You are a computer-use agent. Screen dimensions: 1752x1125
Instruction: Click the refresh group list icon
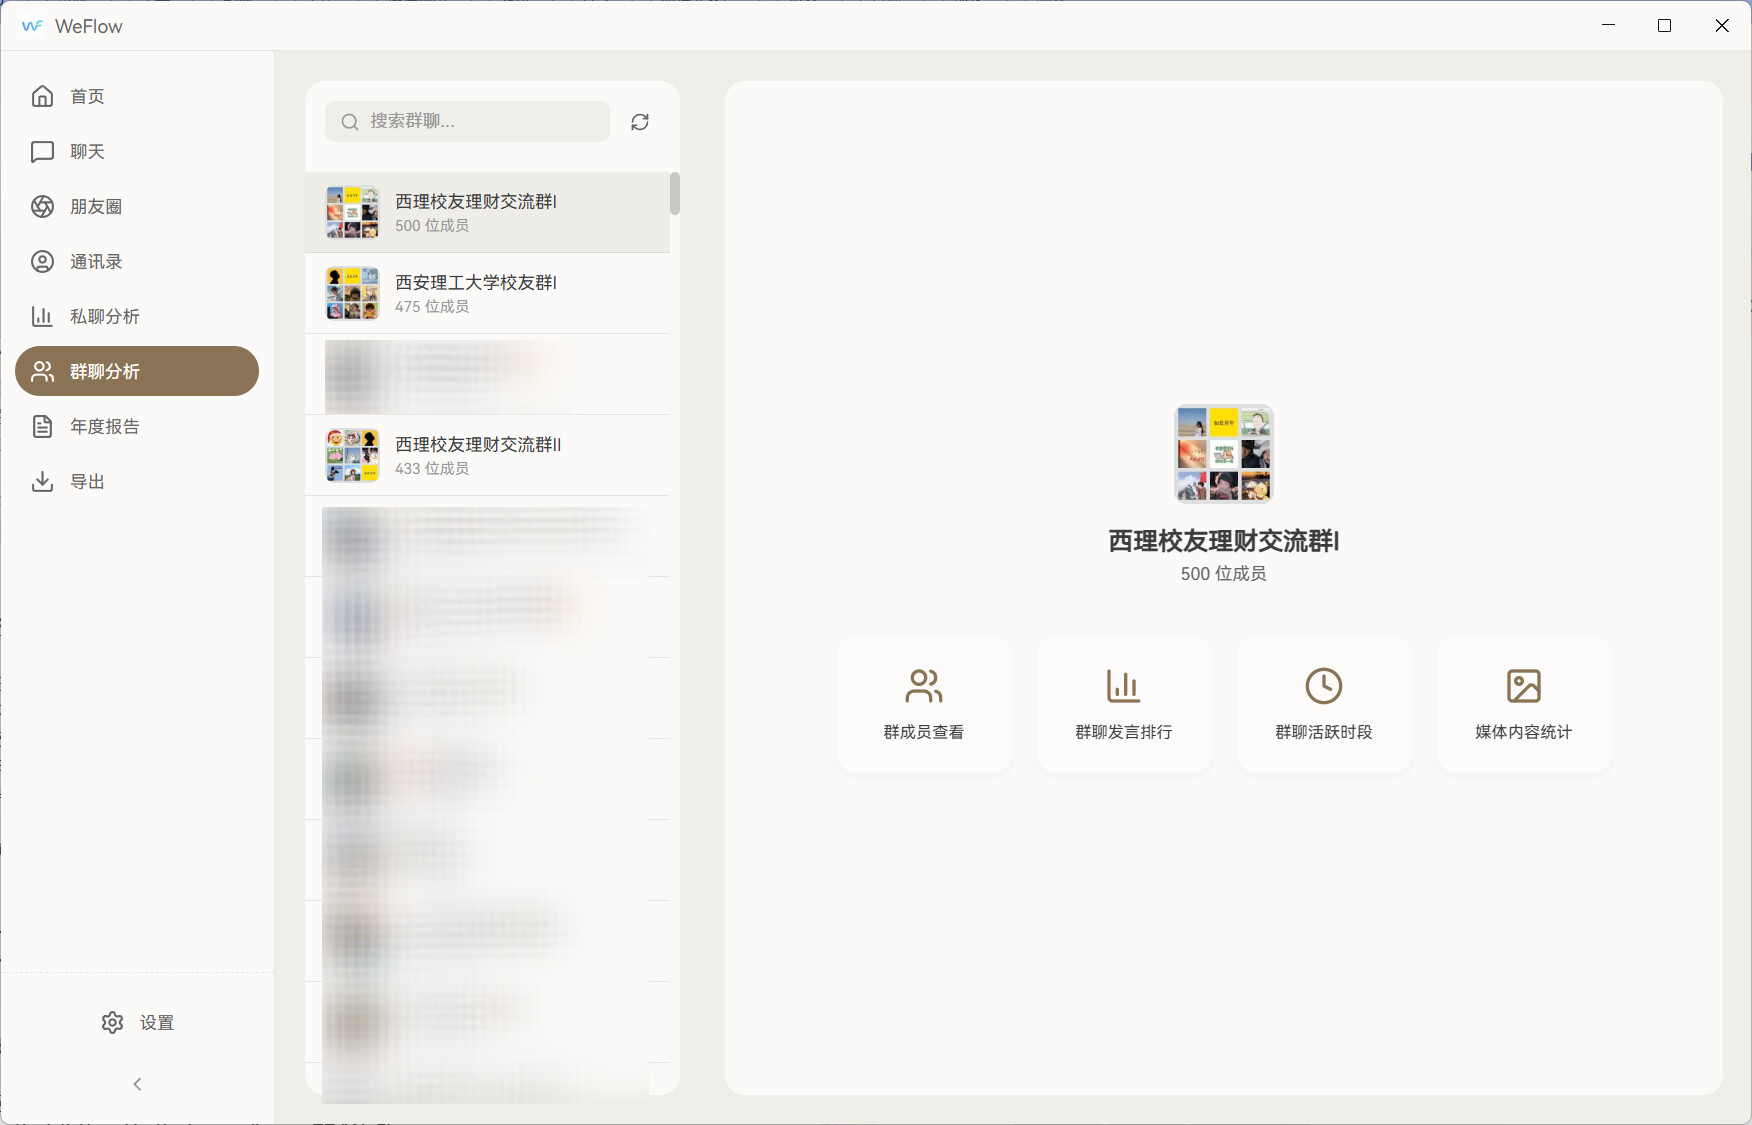[x=640, y=122]
